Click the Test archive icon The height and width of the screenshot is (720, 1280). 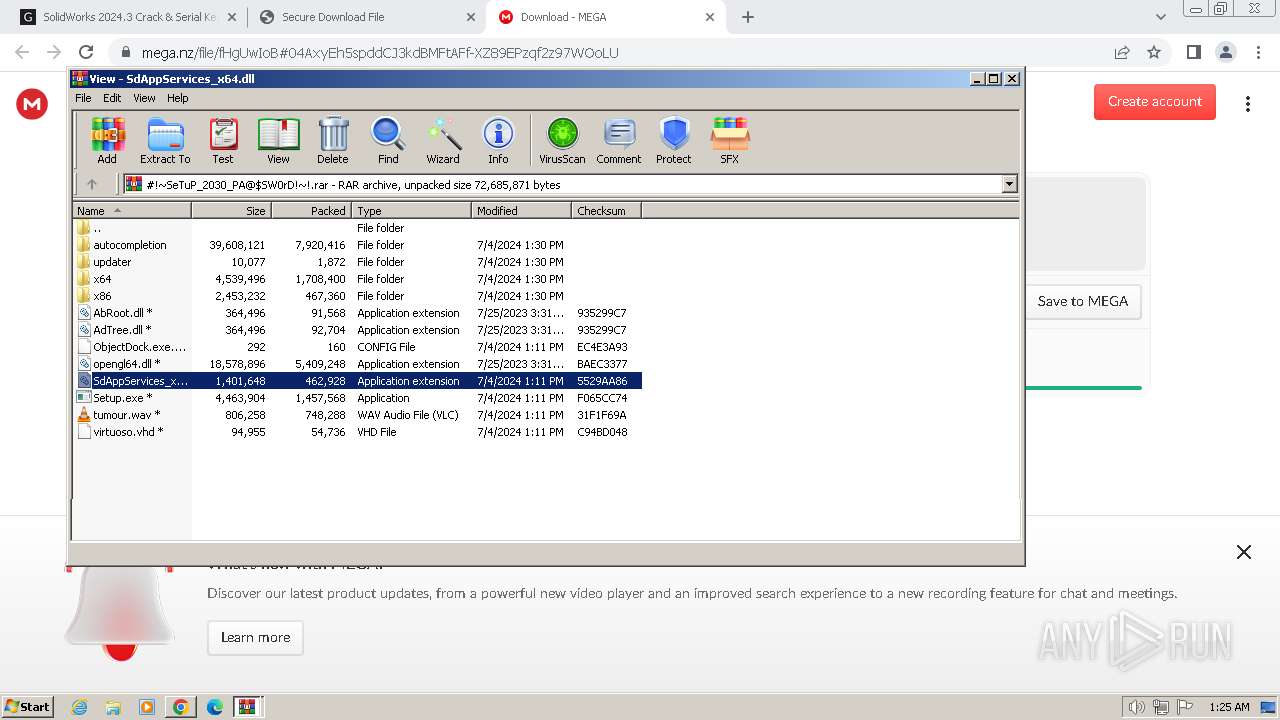pyautogui.click(x=223, y=140)
